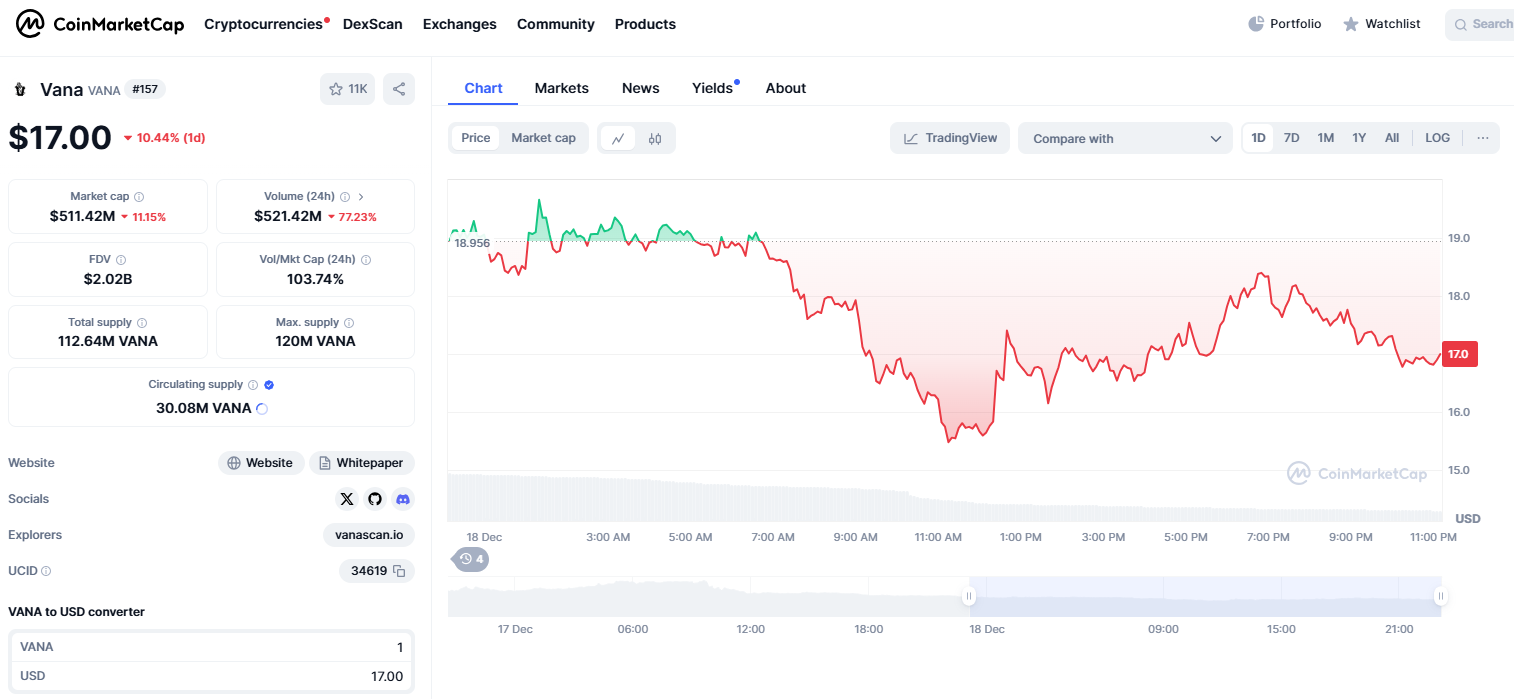This screenshot has height=699, width=1514.
Task: Click the share icon beside Vana
Action: [399, 89]
